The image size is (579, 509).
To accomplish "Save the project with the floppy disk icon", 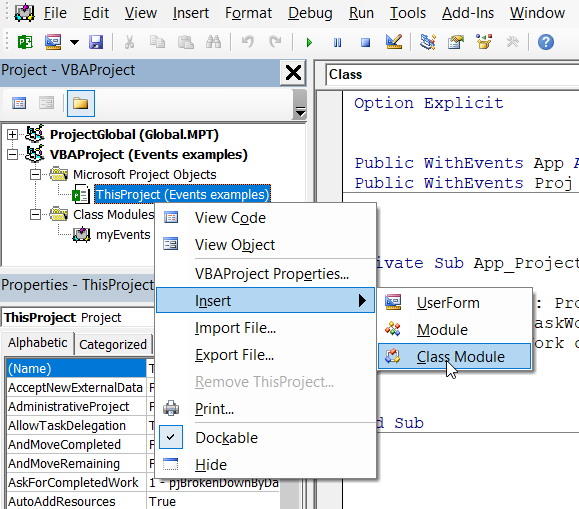I will point(96,42).
